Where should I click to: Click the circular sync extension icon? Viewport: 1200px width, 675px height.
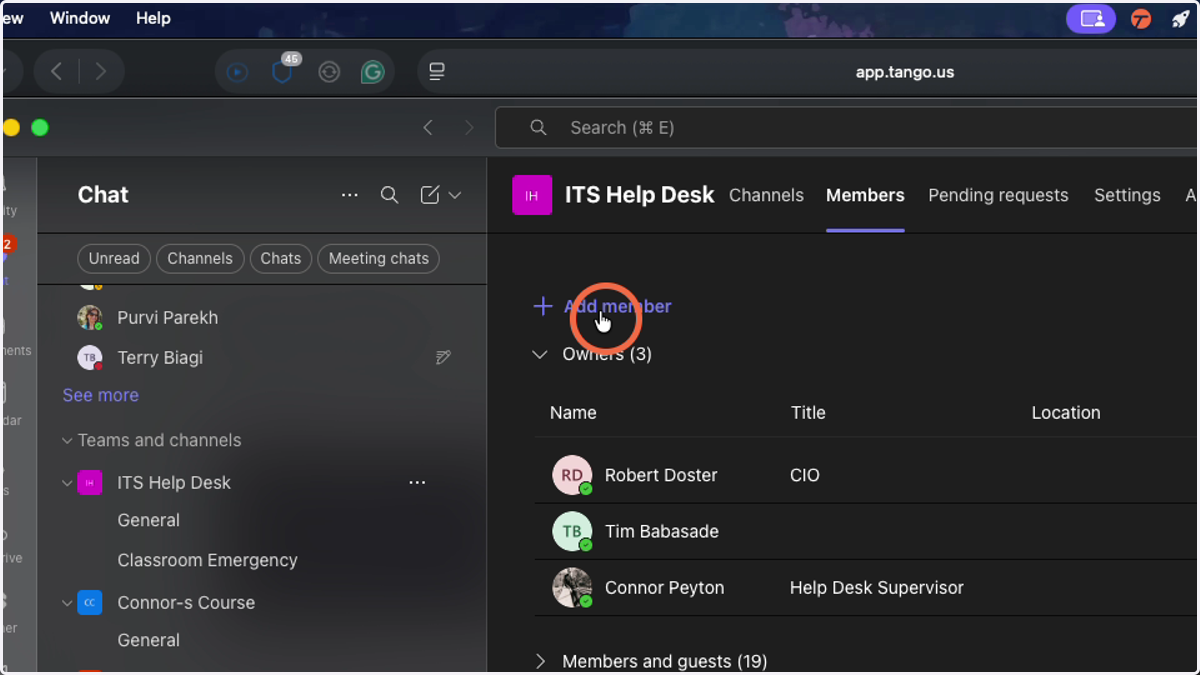(x=329, y=72)
